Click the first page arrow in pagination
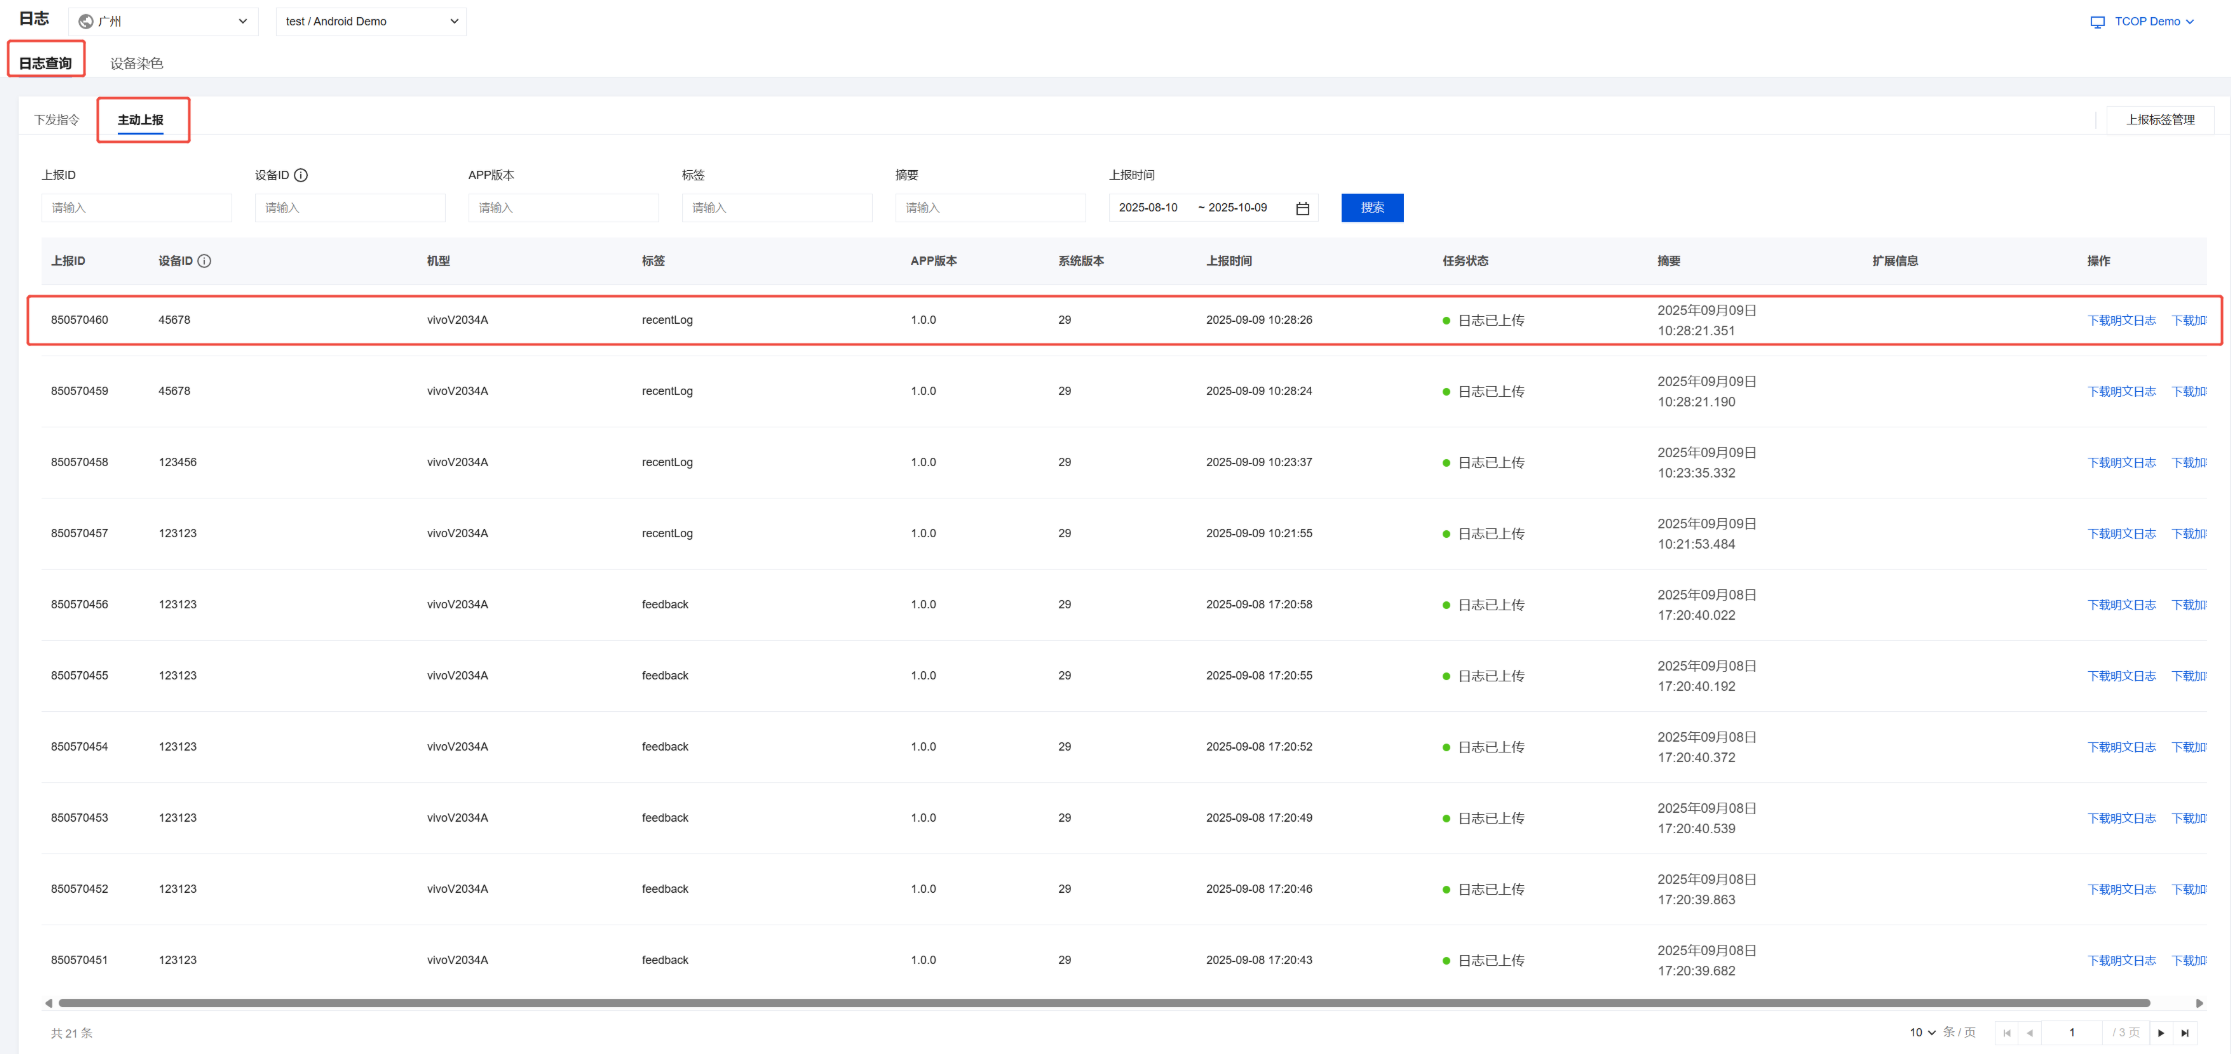 tap(2007, 1033)
